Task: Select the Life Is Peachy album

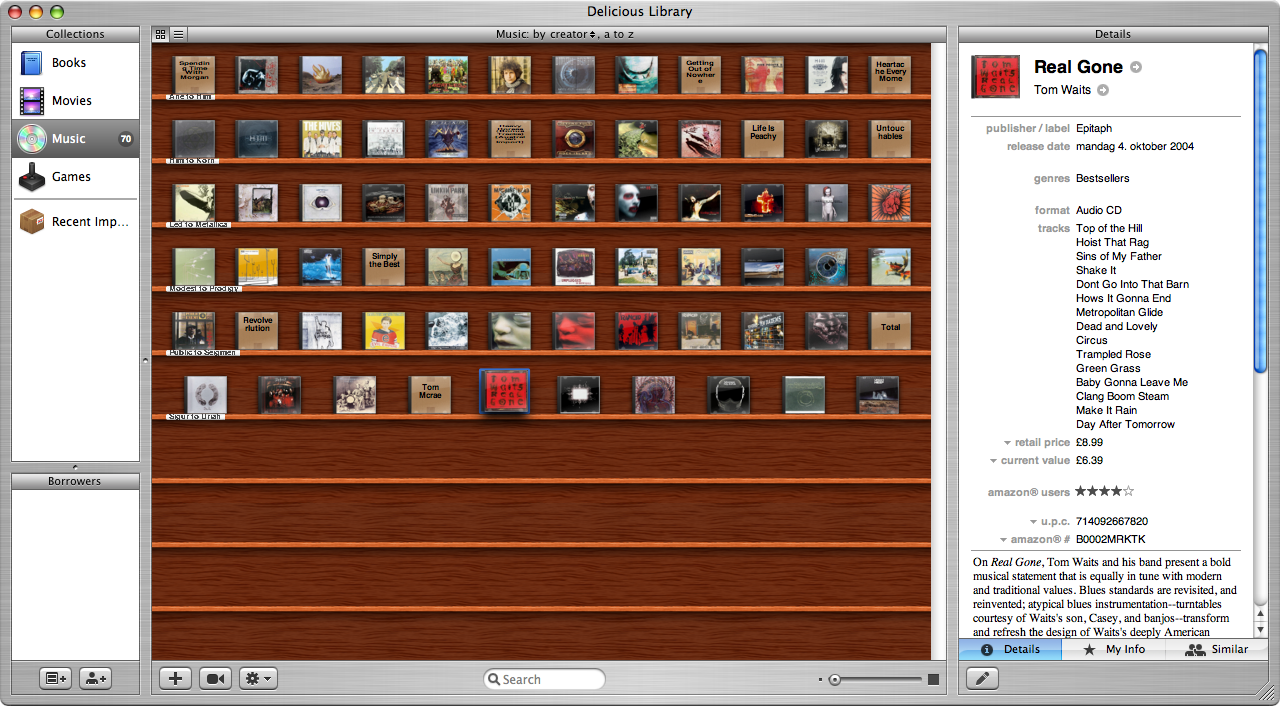Action: (x=764, y=139)
